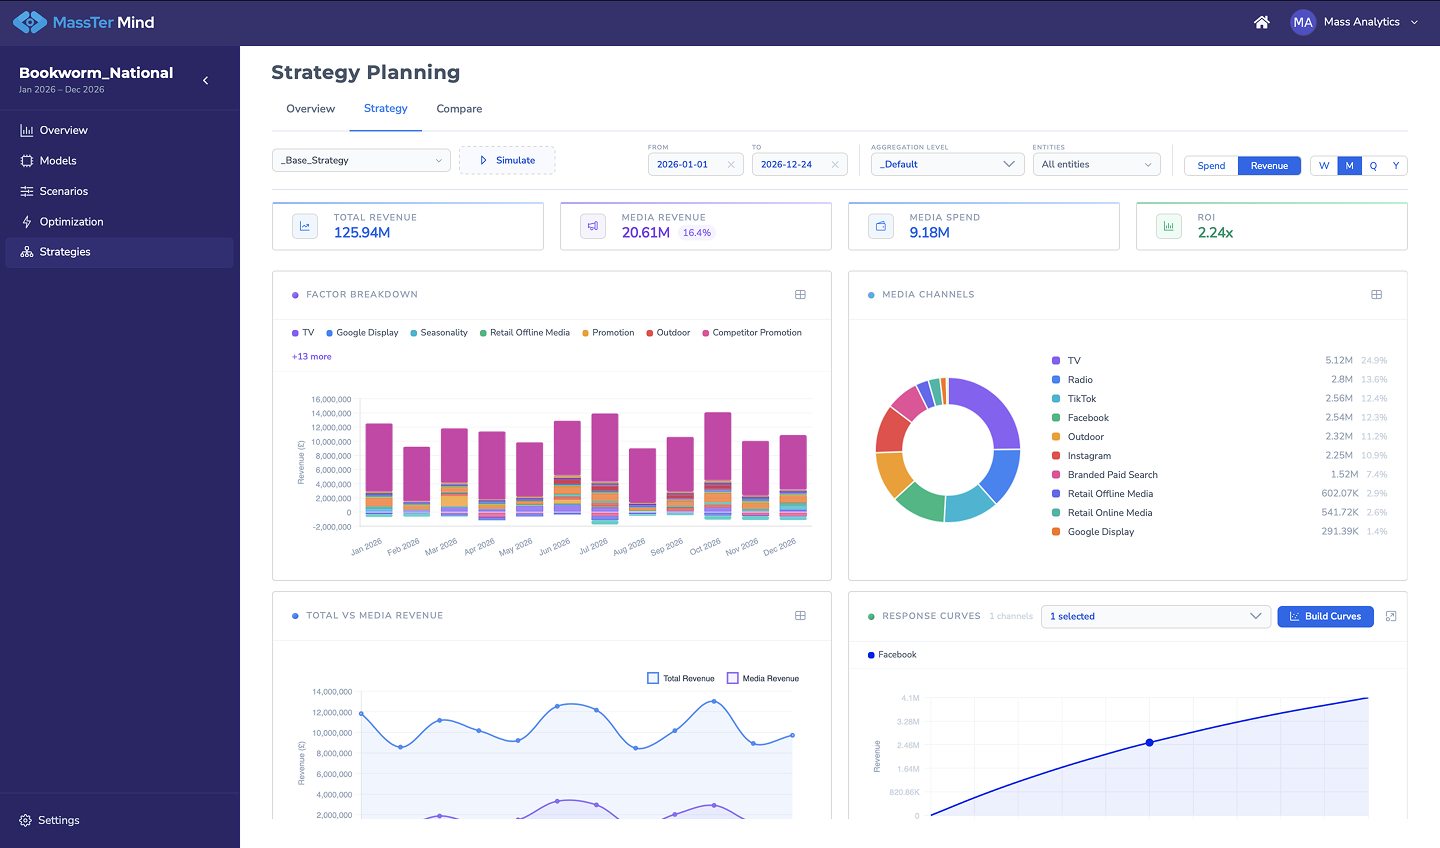Open the Aggregation Level _Default dropdown

coord(947,164)
